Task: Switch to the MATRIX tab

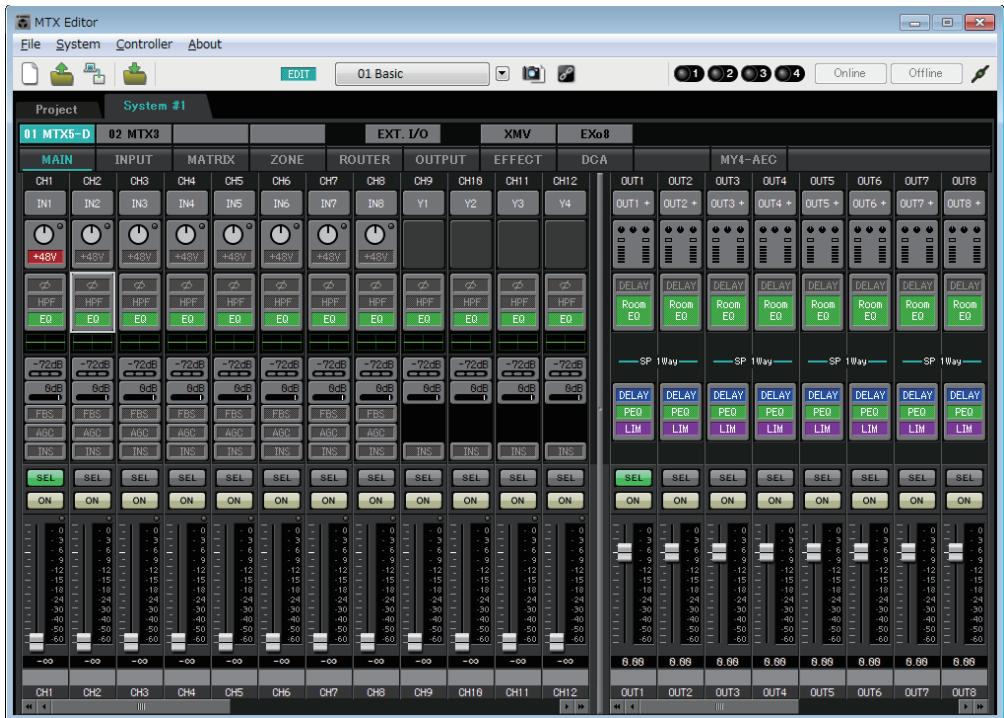Action: coord(211,159)
